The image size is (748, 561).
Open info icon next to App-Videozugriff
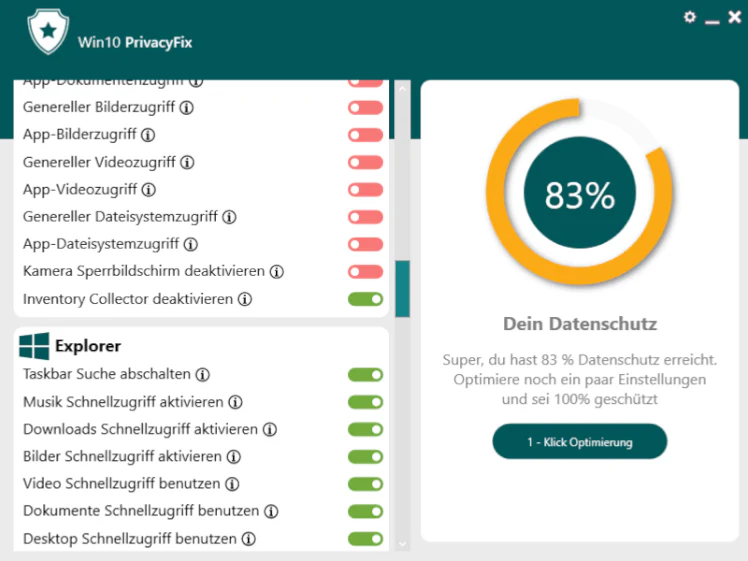(149, 190)
